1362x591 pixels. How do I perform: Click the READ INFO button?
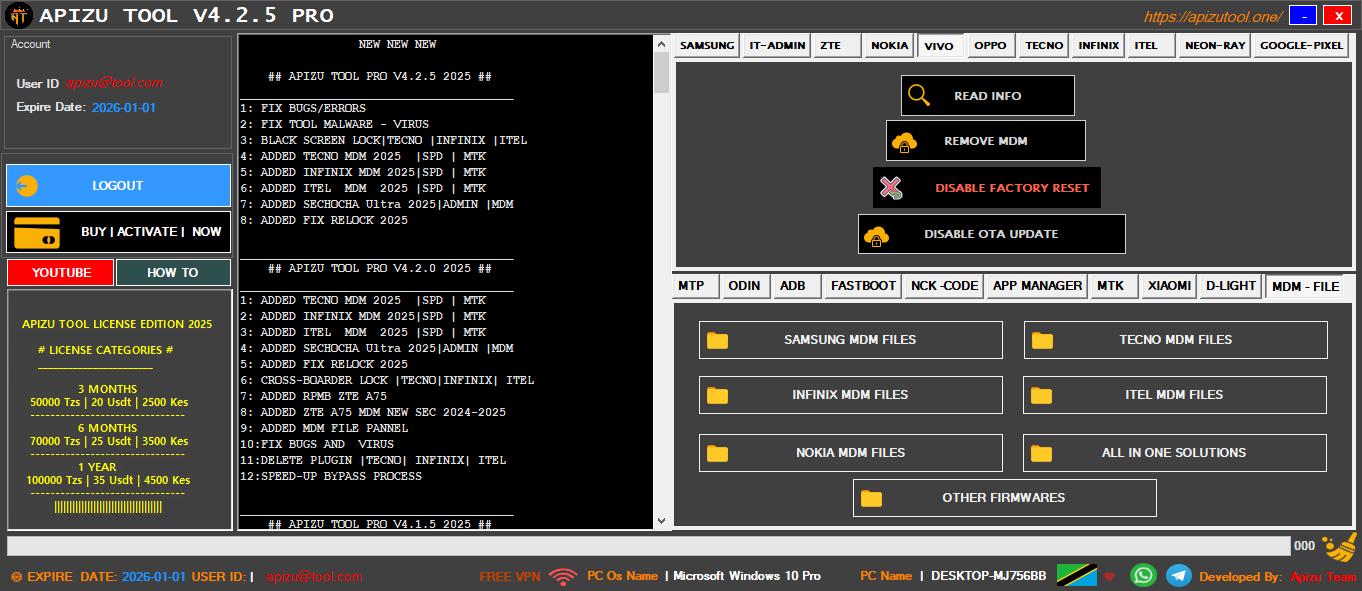pyautogui.click(x=988, y=96)
